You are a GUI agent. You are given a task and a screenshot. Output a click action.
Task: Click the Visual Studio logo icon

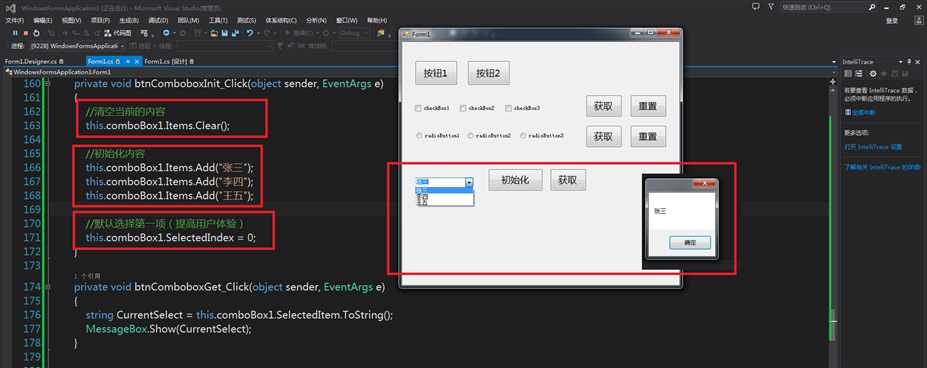(x=10, y=8)
